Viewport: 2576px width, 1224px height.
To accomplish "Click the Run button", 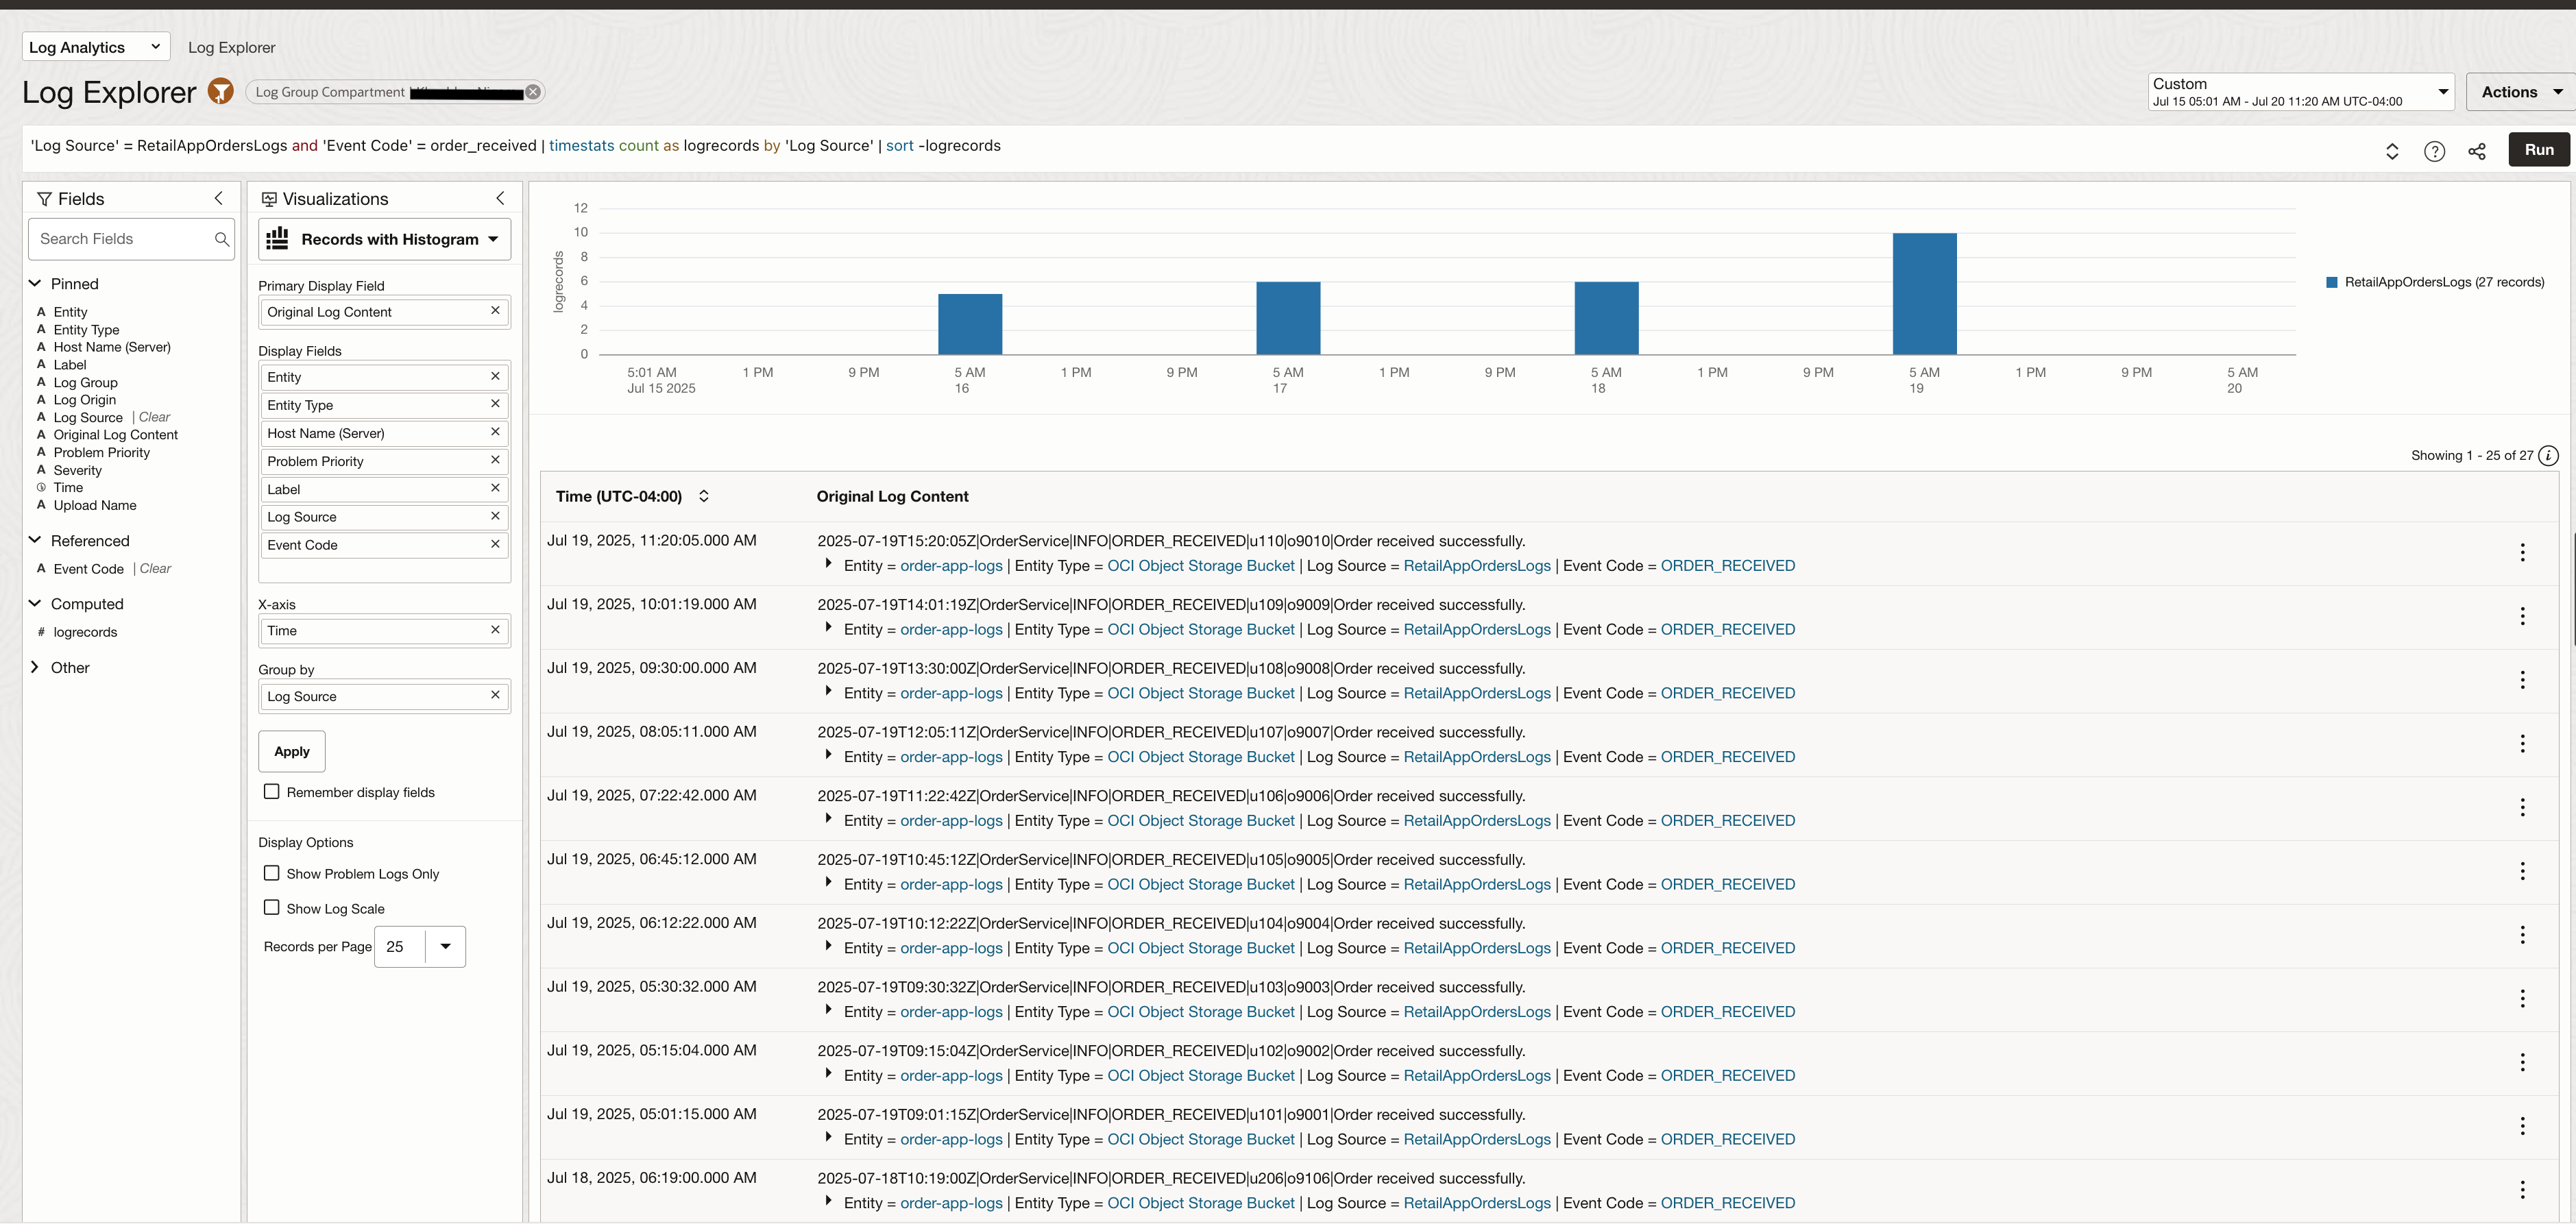I will pos(2538,150).
